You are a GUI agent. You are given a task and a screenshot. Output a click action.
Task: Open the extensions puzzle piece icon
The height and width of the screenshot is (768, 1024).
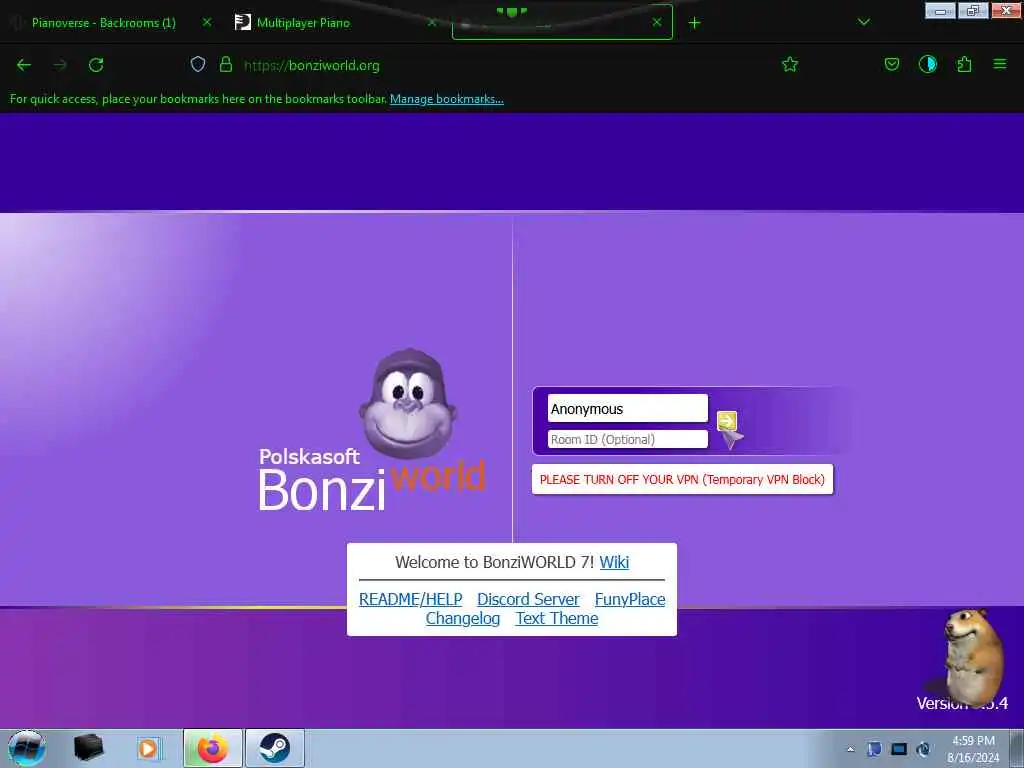coord(964,64)
